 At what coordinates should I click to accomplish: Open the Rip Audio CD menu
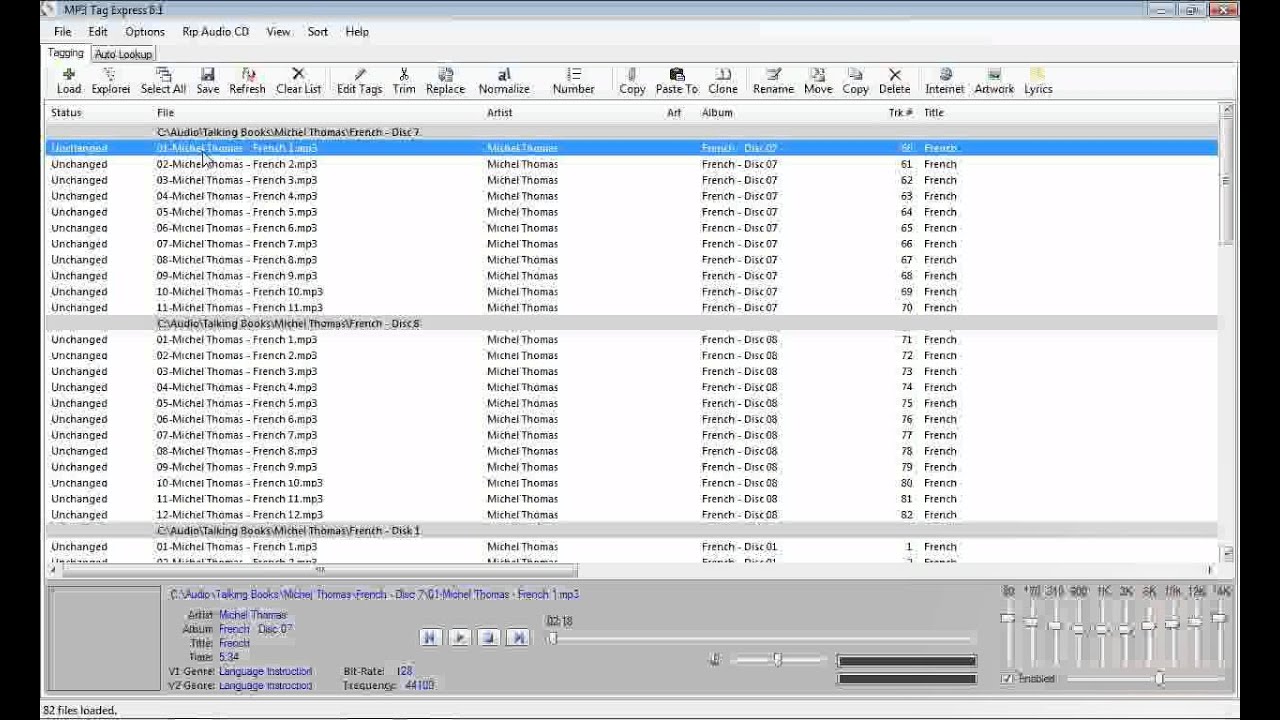pyautogui.click(x=215, y=32)
